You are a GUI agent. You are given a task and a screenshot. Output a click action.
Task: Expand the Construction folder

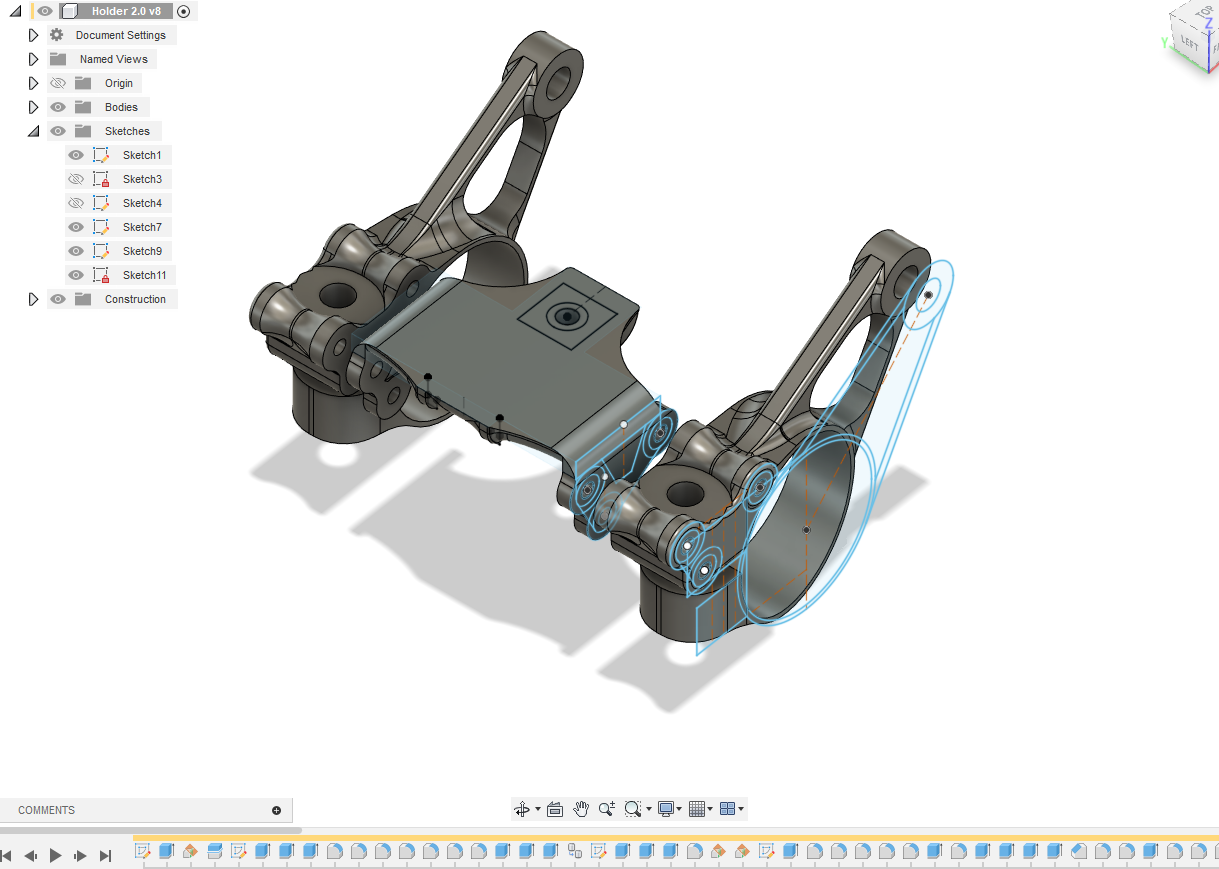pos(33,299)
